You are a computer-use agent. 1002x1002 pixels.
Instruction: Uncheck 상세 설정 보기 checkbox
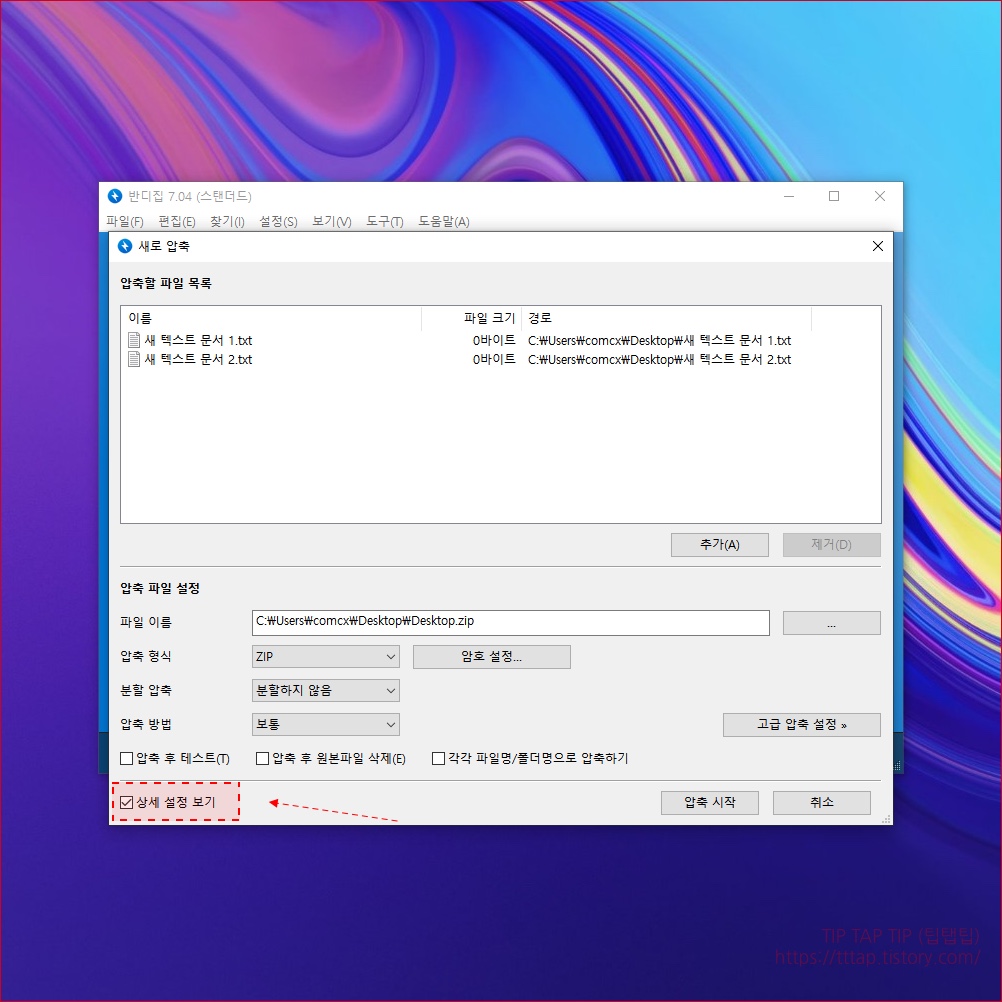(x=127, y=802)
